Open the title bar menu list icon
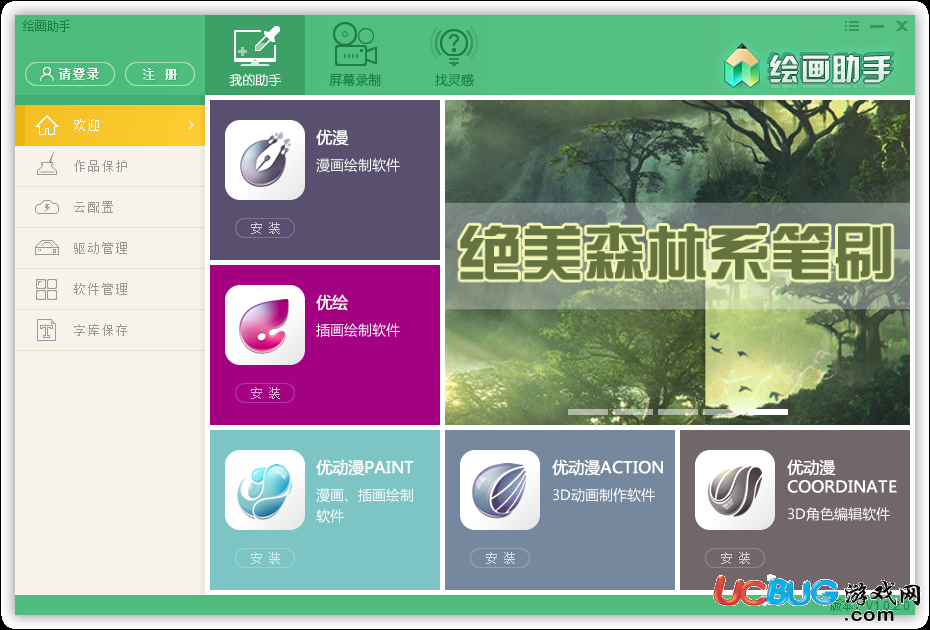 pyautogui.click(x=852, y=26)
